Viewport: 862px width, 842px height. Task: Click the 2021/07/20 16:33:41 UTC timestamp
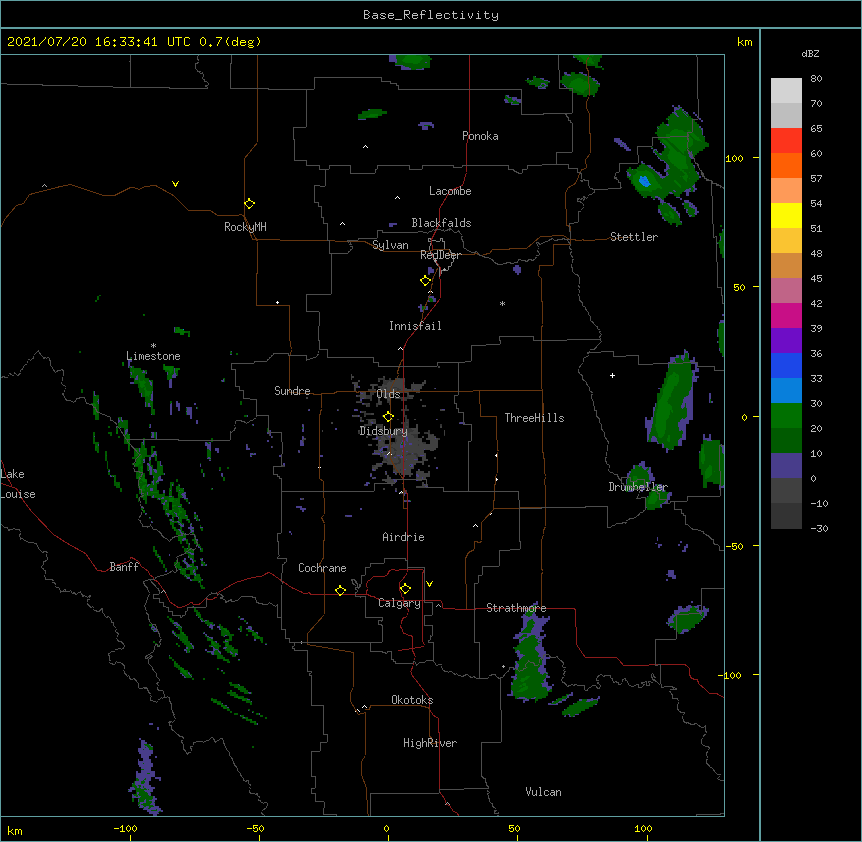pos(98,42)
